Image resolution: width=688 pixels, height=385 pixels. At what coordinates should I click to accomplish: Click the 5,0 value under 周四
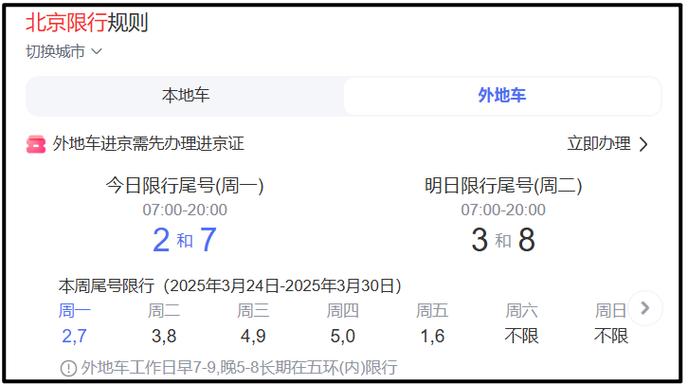point(343,336)
